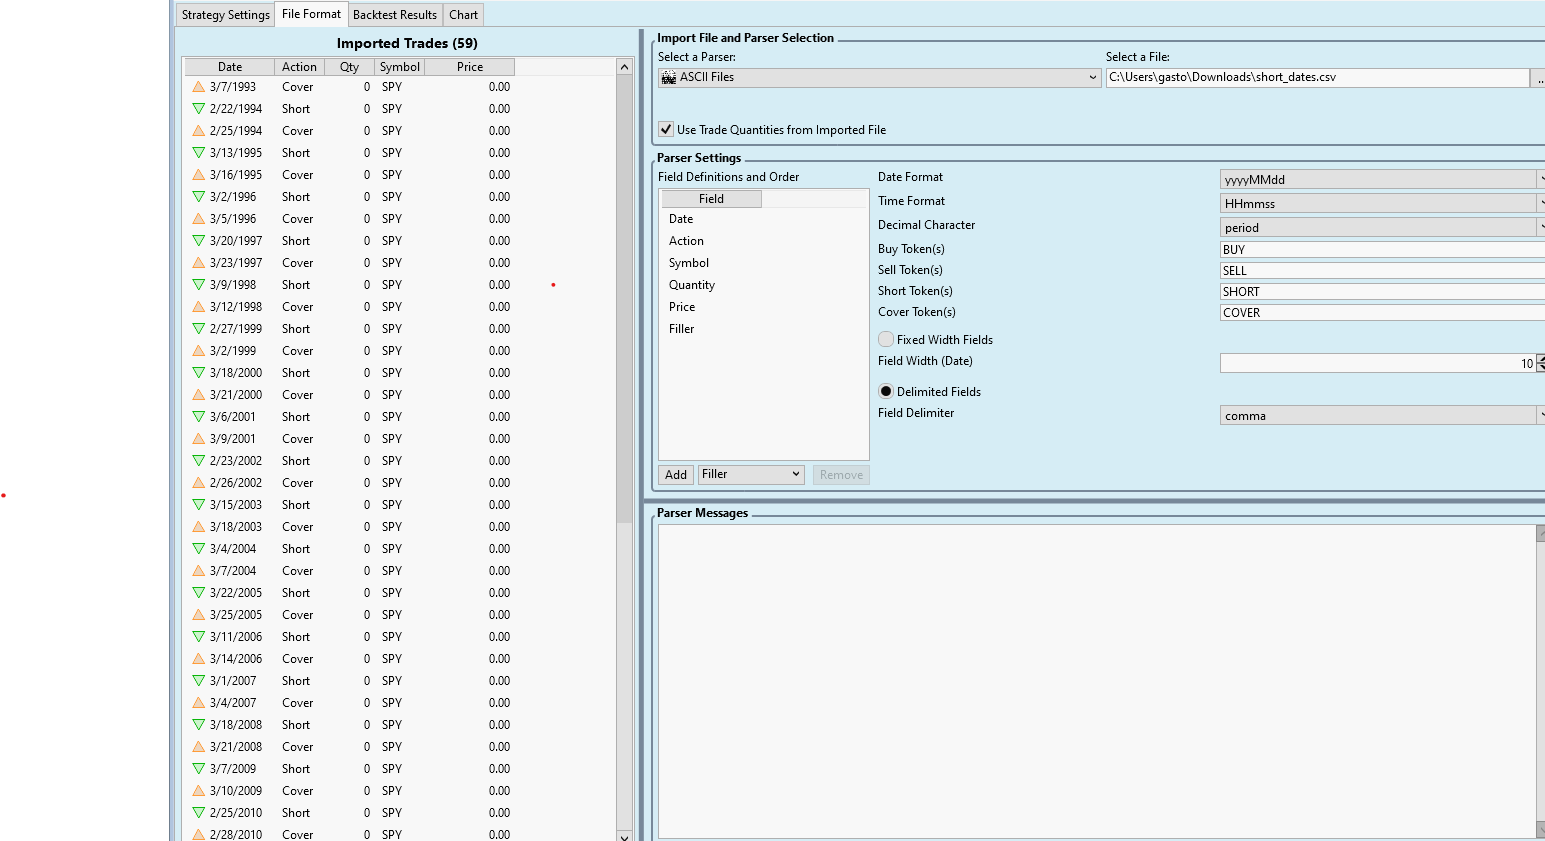This screenshot has height=841, width=1545.
Task: Click the Short icon for 3/4/2004
Action: [x=199, y=549]
